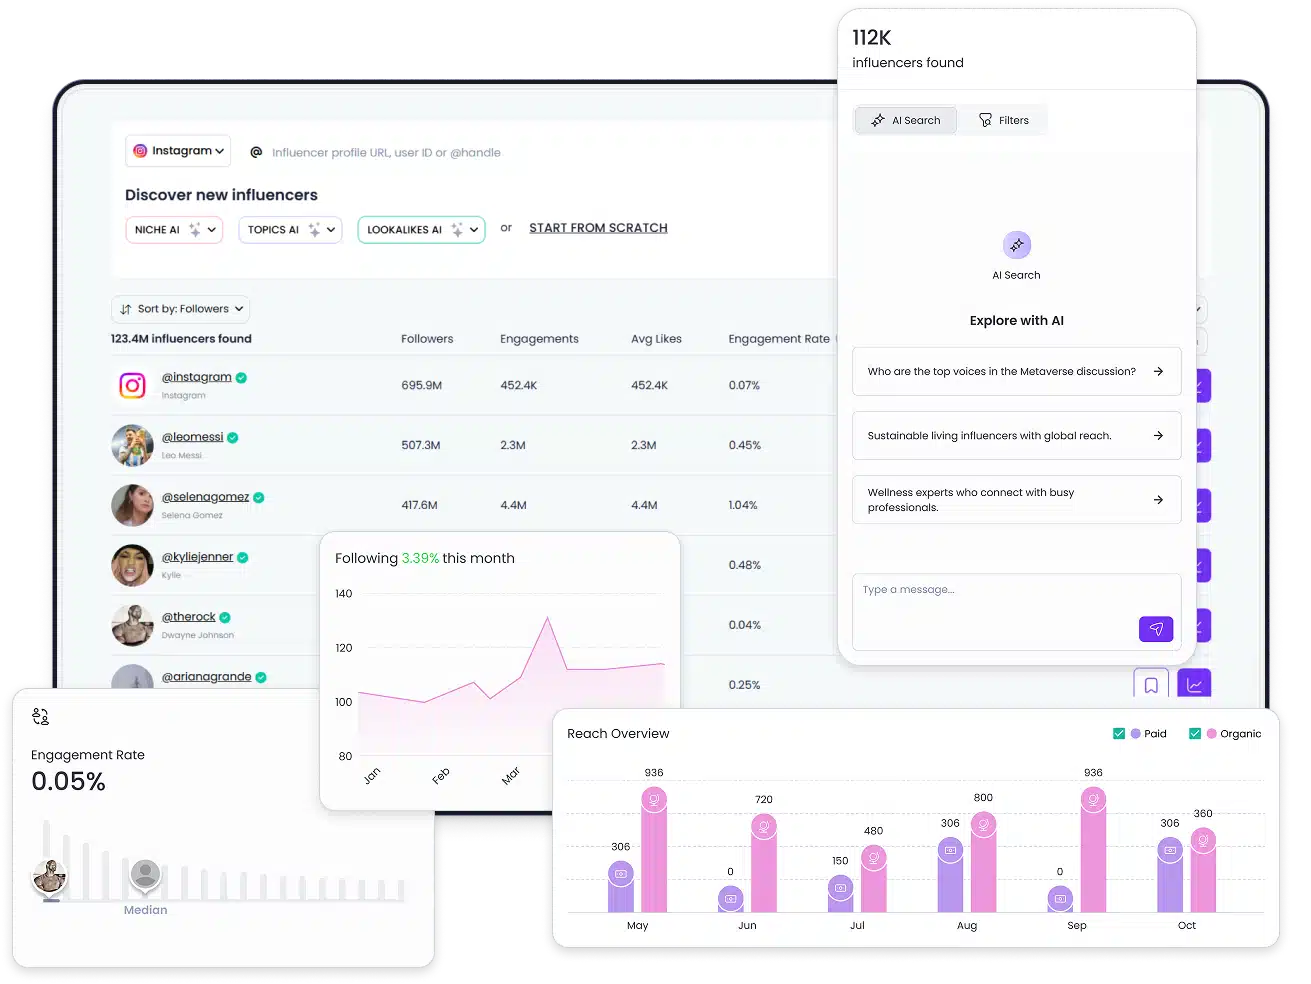Toggle the Organic checkbox in Reach Overview
Screen dimensions: 1311x984
click(x=1194, y=734)
